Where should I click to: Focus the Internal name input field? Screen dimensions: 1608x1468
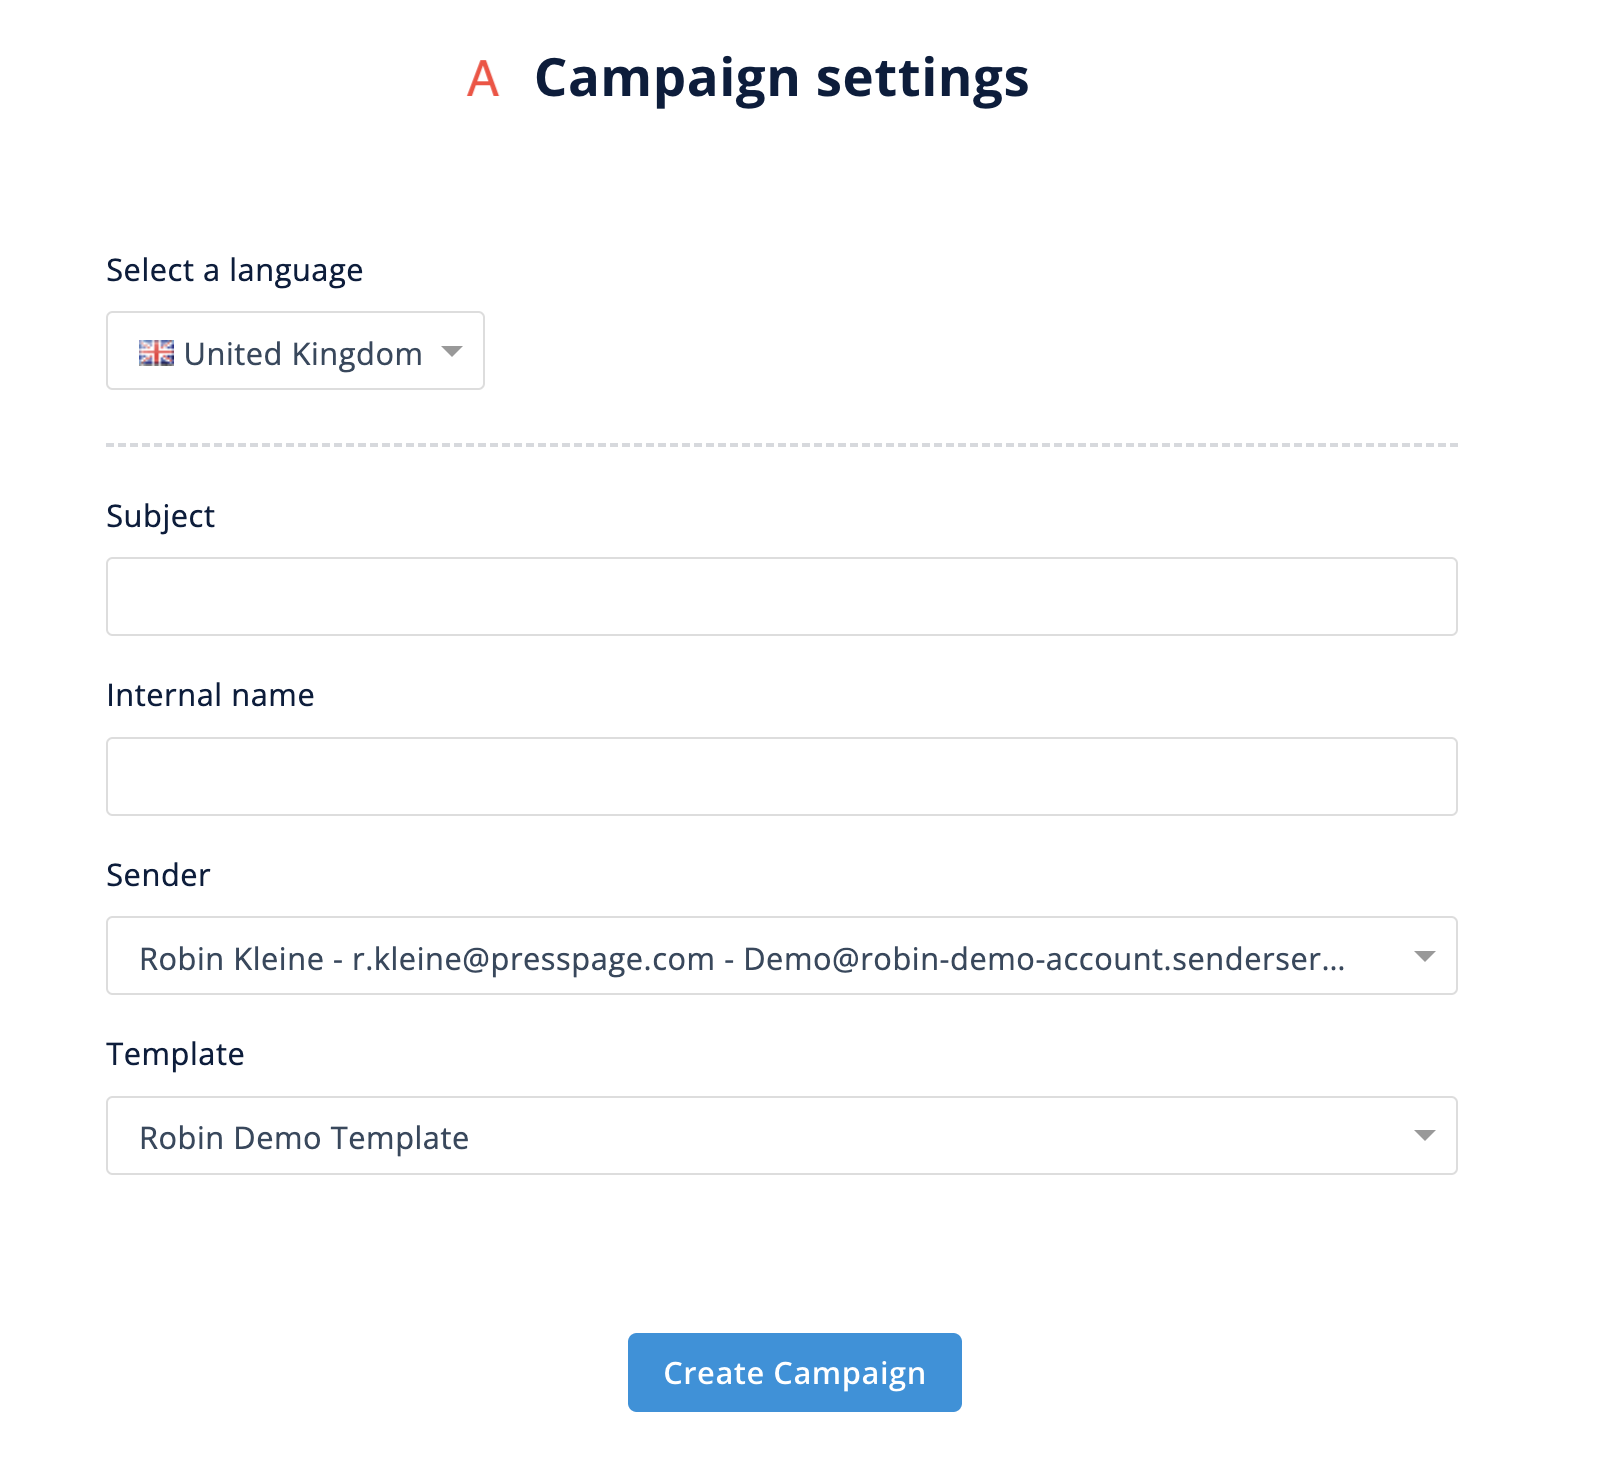(782, 777)
